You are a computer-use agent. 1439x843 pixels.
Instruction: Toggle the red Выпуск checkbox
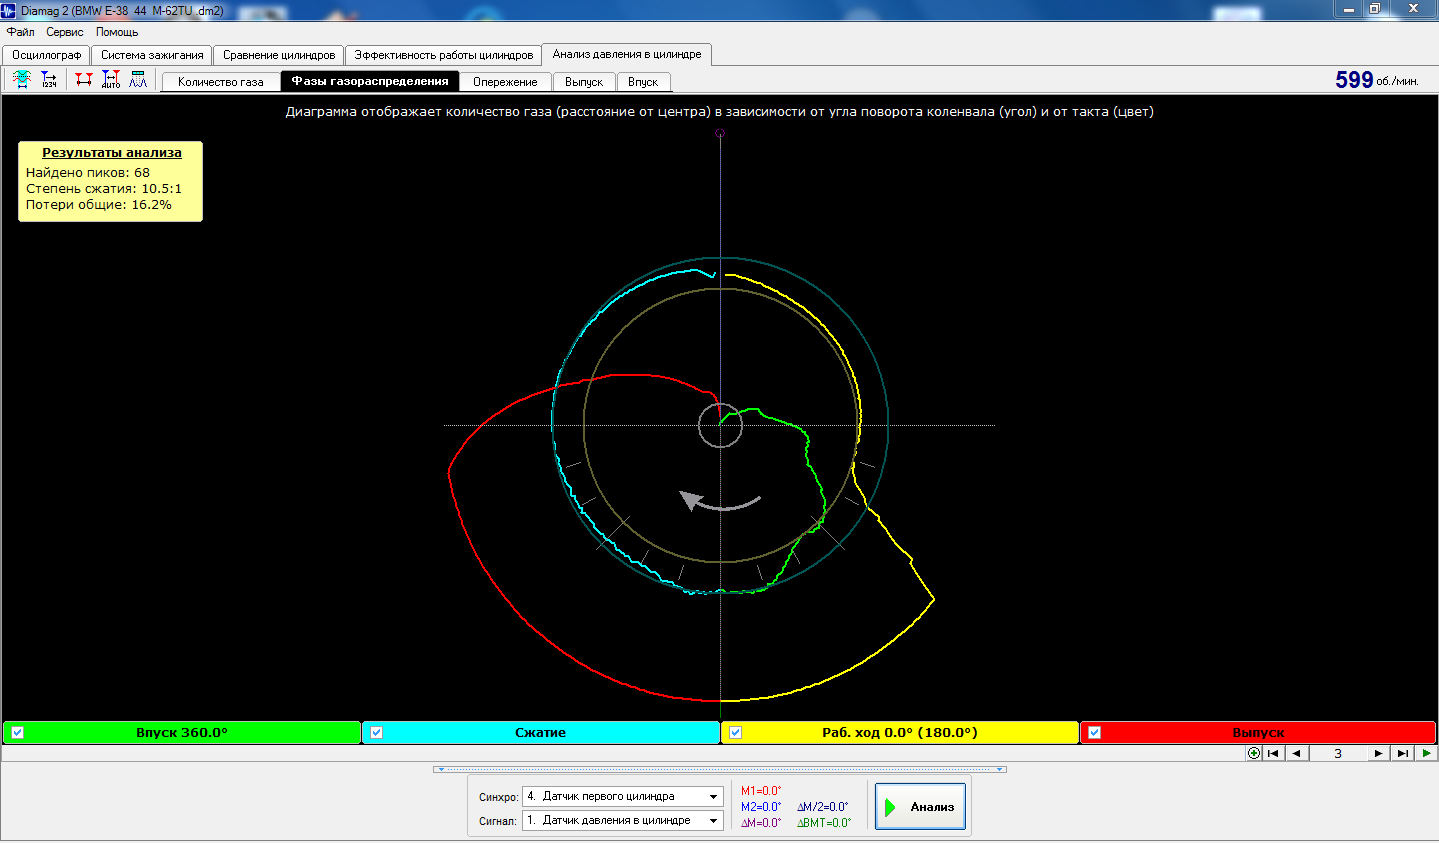[1094, 733]
